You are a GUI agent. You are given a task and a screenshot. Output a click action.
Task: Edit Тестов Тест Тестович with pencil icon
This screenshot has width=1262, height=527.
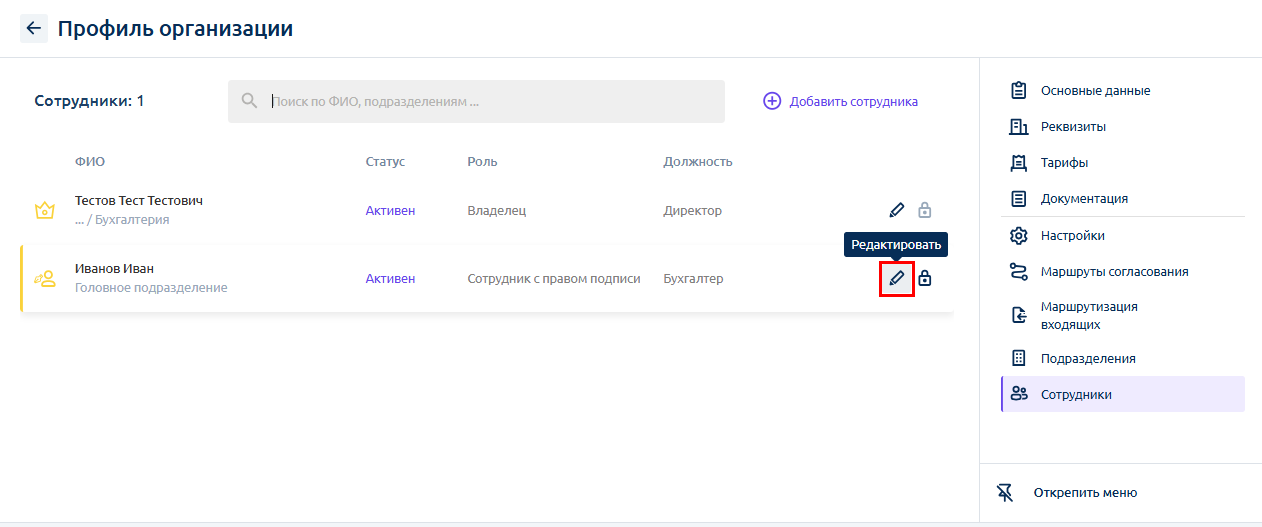[897, 210]
